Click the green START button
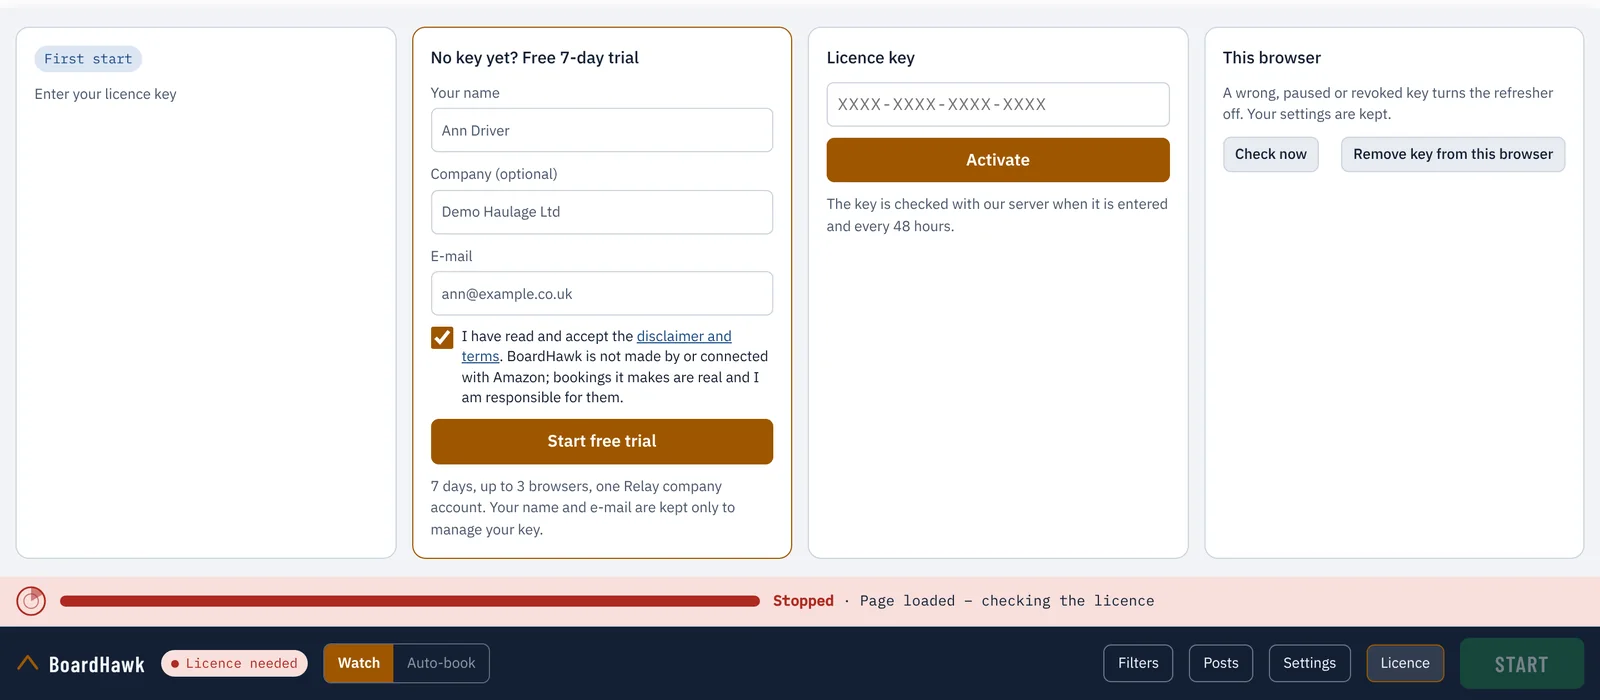 (x=1521, y=664)
